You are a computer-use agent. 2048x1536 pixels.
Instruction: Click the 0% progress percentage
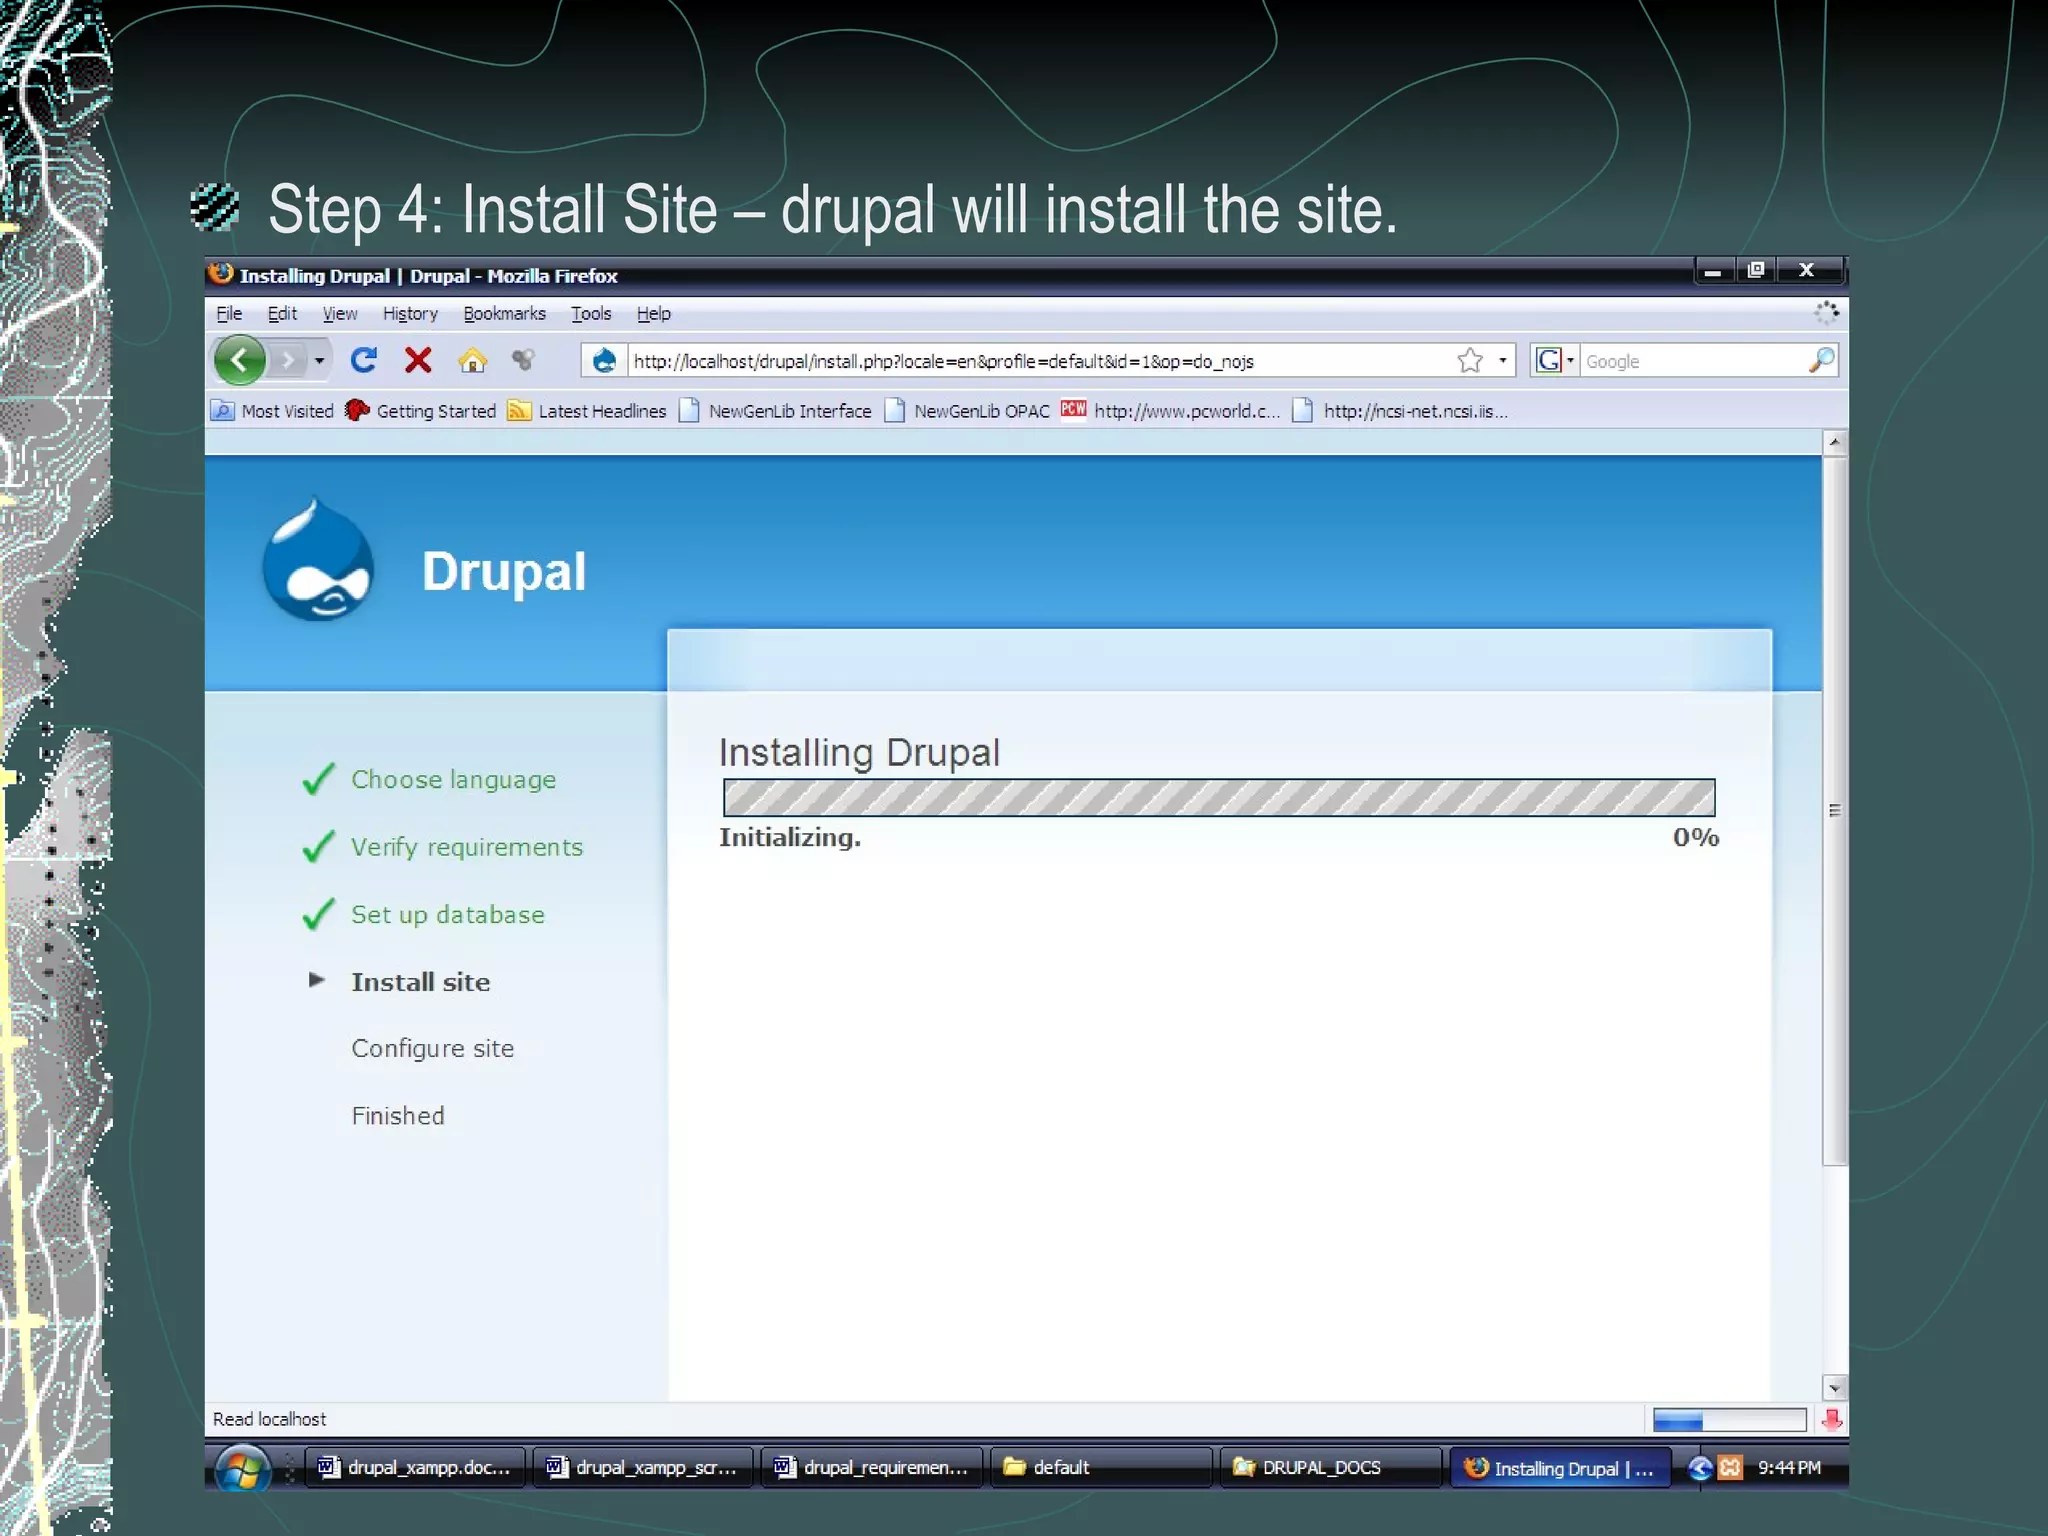click(1696, 838)
